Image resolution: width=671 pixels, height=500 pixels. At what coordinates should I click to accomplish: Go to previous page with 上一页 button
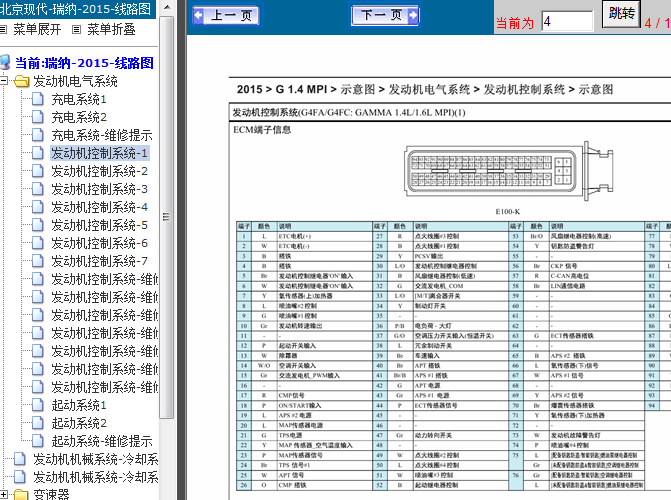226,16
